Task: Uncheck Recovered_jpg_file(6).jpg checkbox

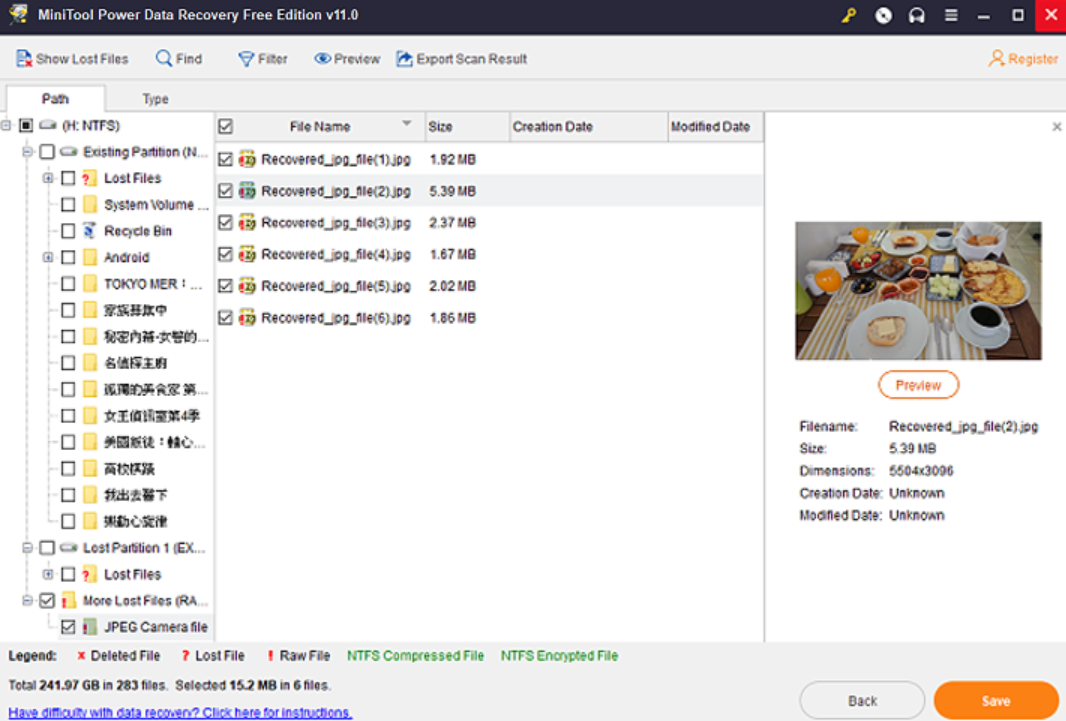Action: point(226,318)
